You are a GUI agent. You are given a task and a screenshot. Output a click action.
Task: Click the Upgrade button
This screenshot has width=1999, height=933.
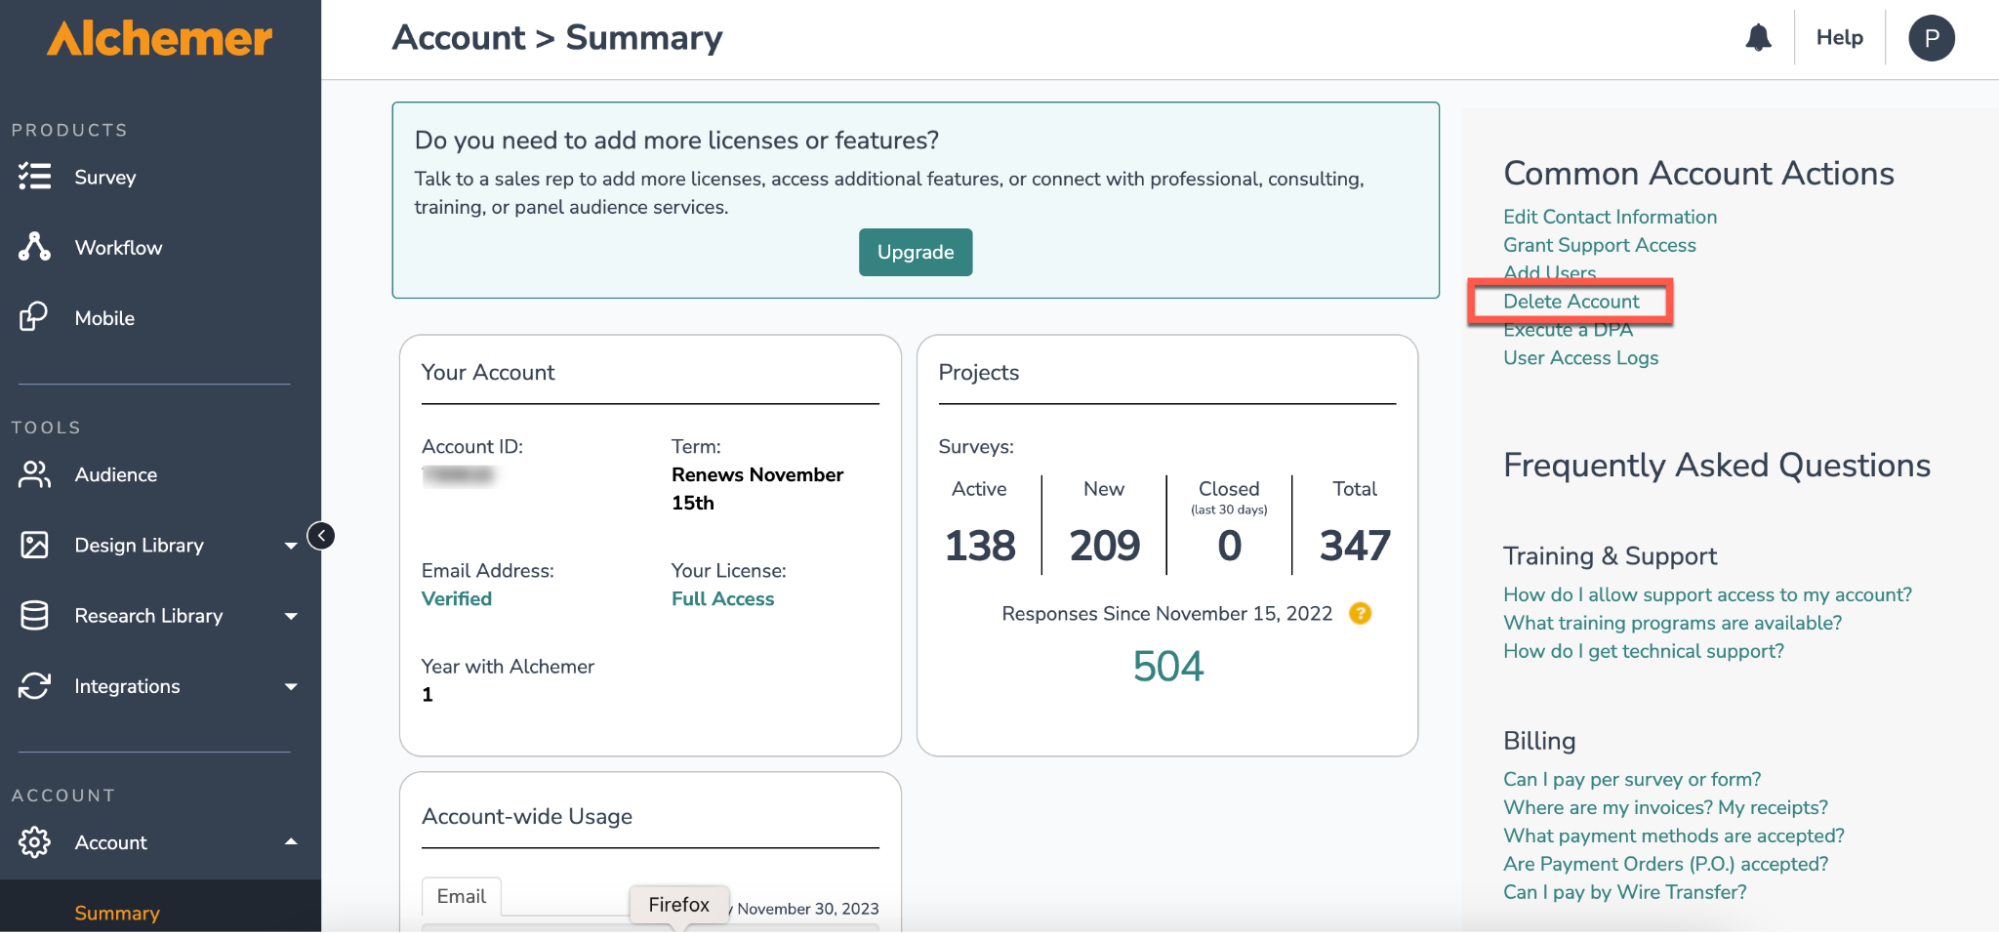tap(915, 252)
